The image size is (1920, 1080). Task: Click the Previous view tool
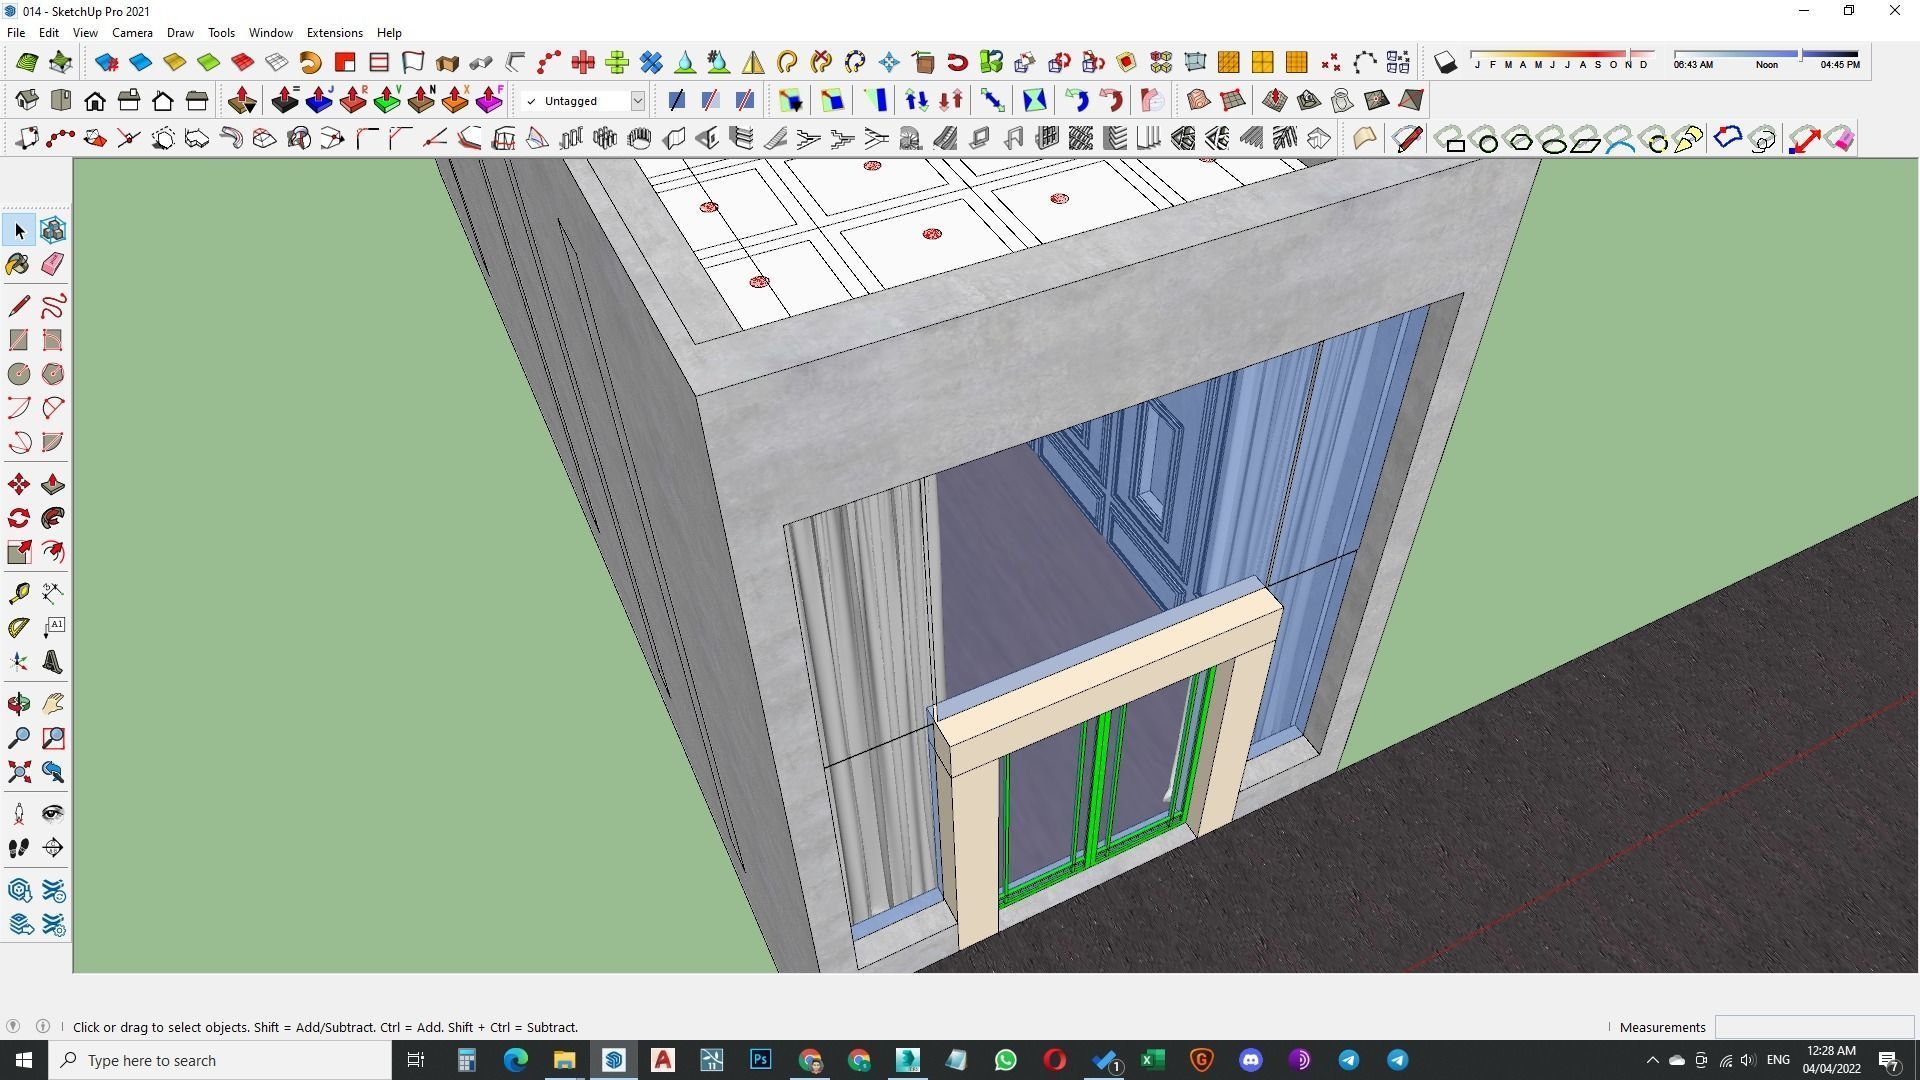coord(53,772)
